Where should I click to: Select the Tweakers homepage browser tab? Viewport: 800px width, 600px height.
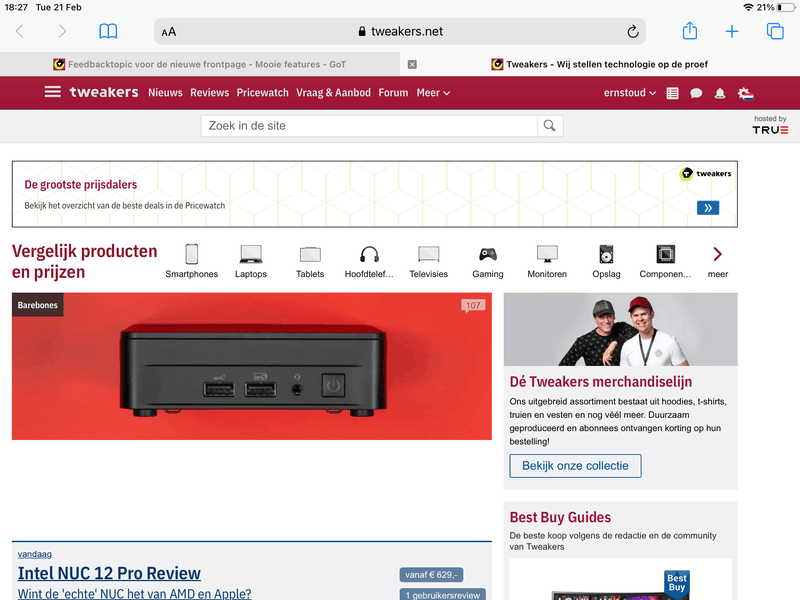point(600,64)
